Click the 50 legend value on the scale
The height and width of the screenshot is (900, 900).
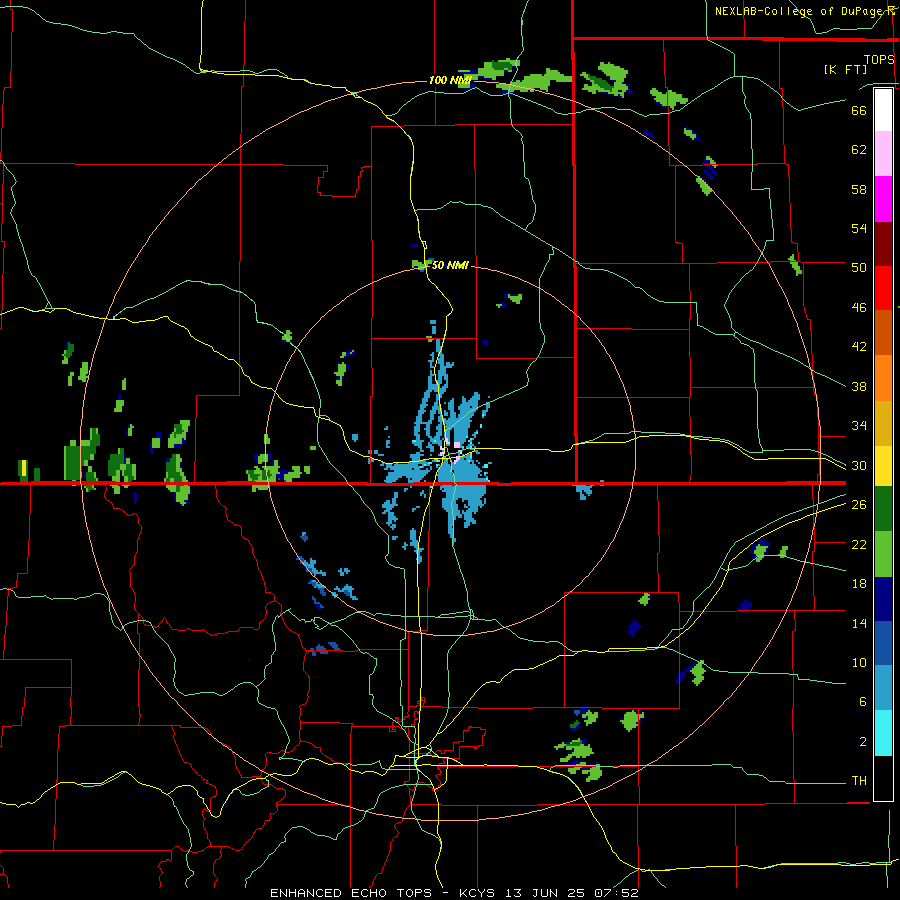point(859,267)
